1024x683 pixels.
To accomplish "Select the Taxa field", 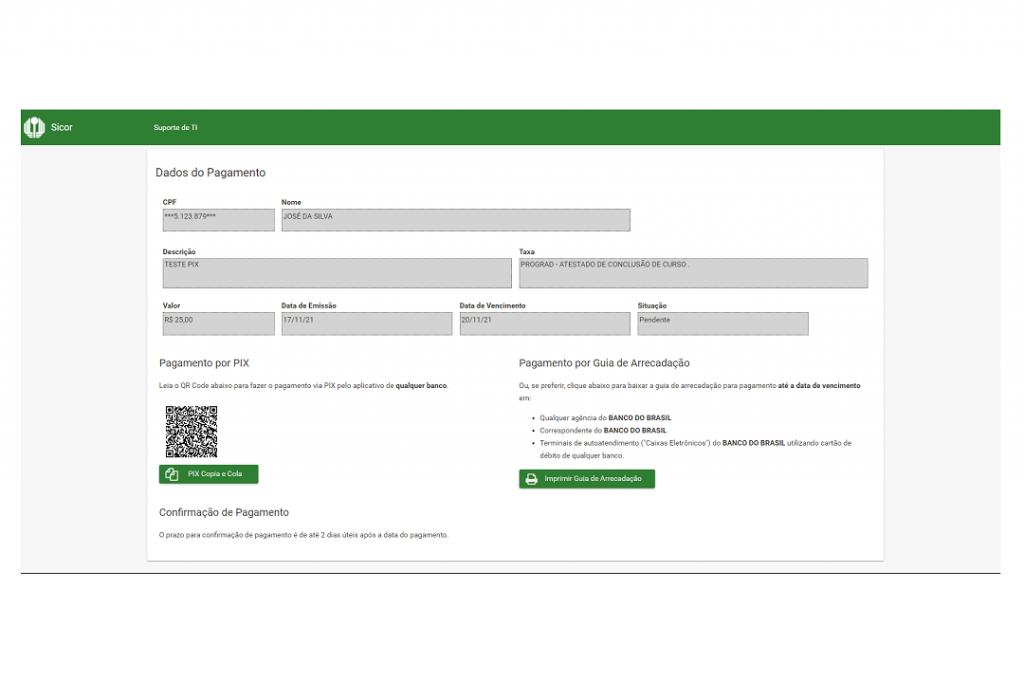I will click(x=692, y=273).
